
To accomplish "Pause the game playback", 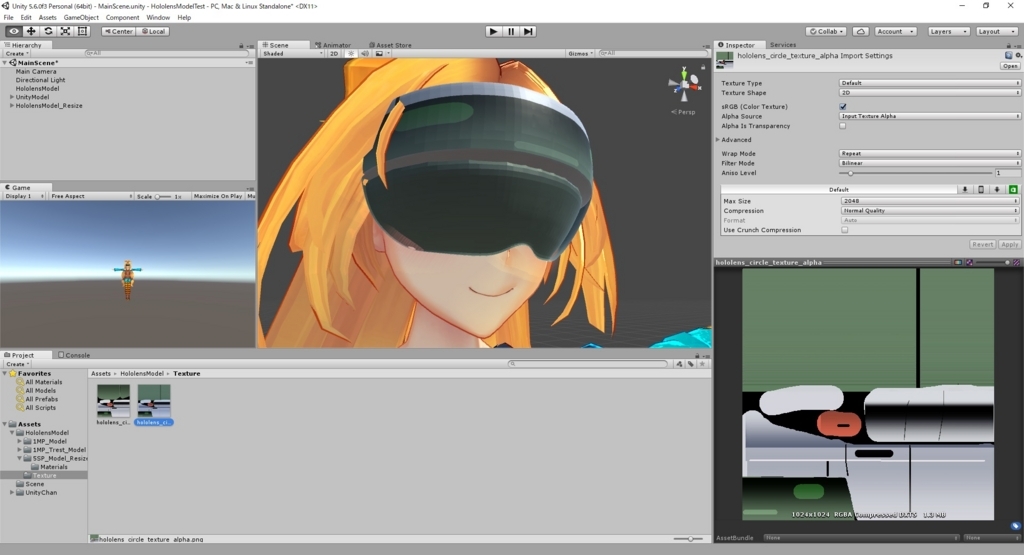I will click(511, 31).
